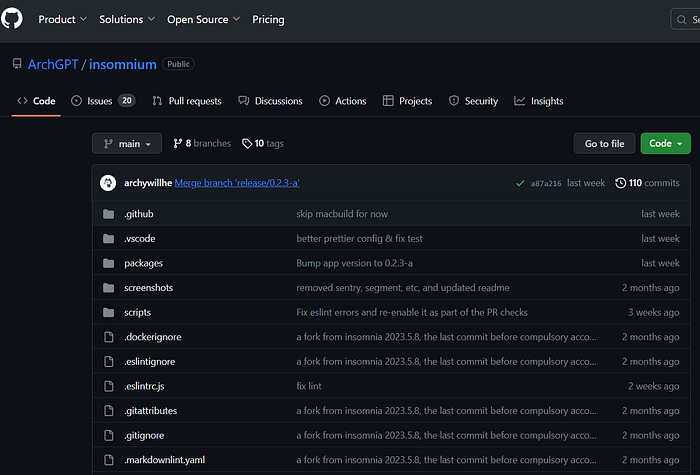Open the GitHub home logo
700x475 pixels.
pos(12,19)
